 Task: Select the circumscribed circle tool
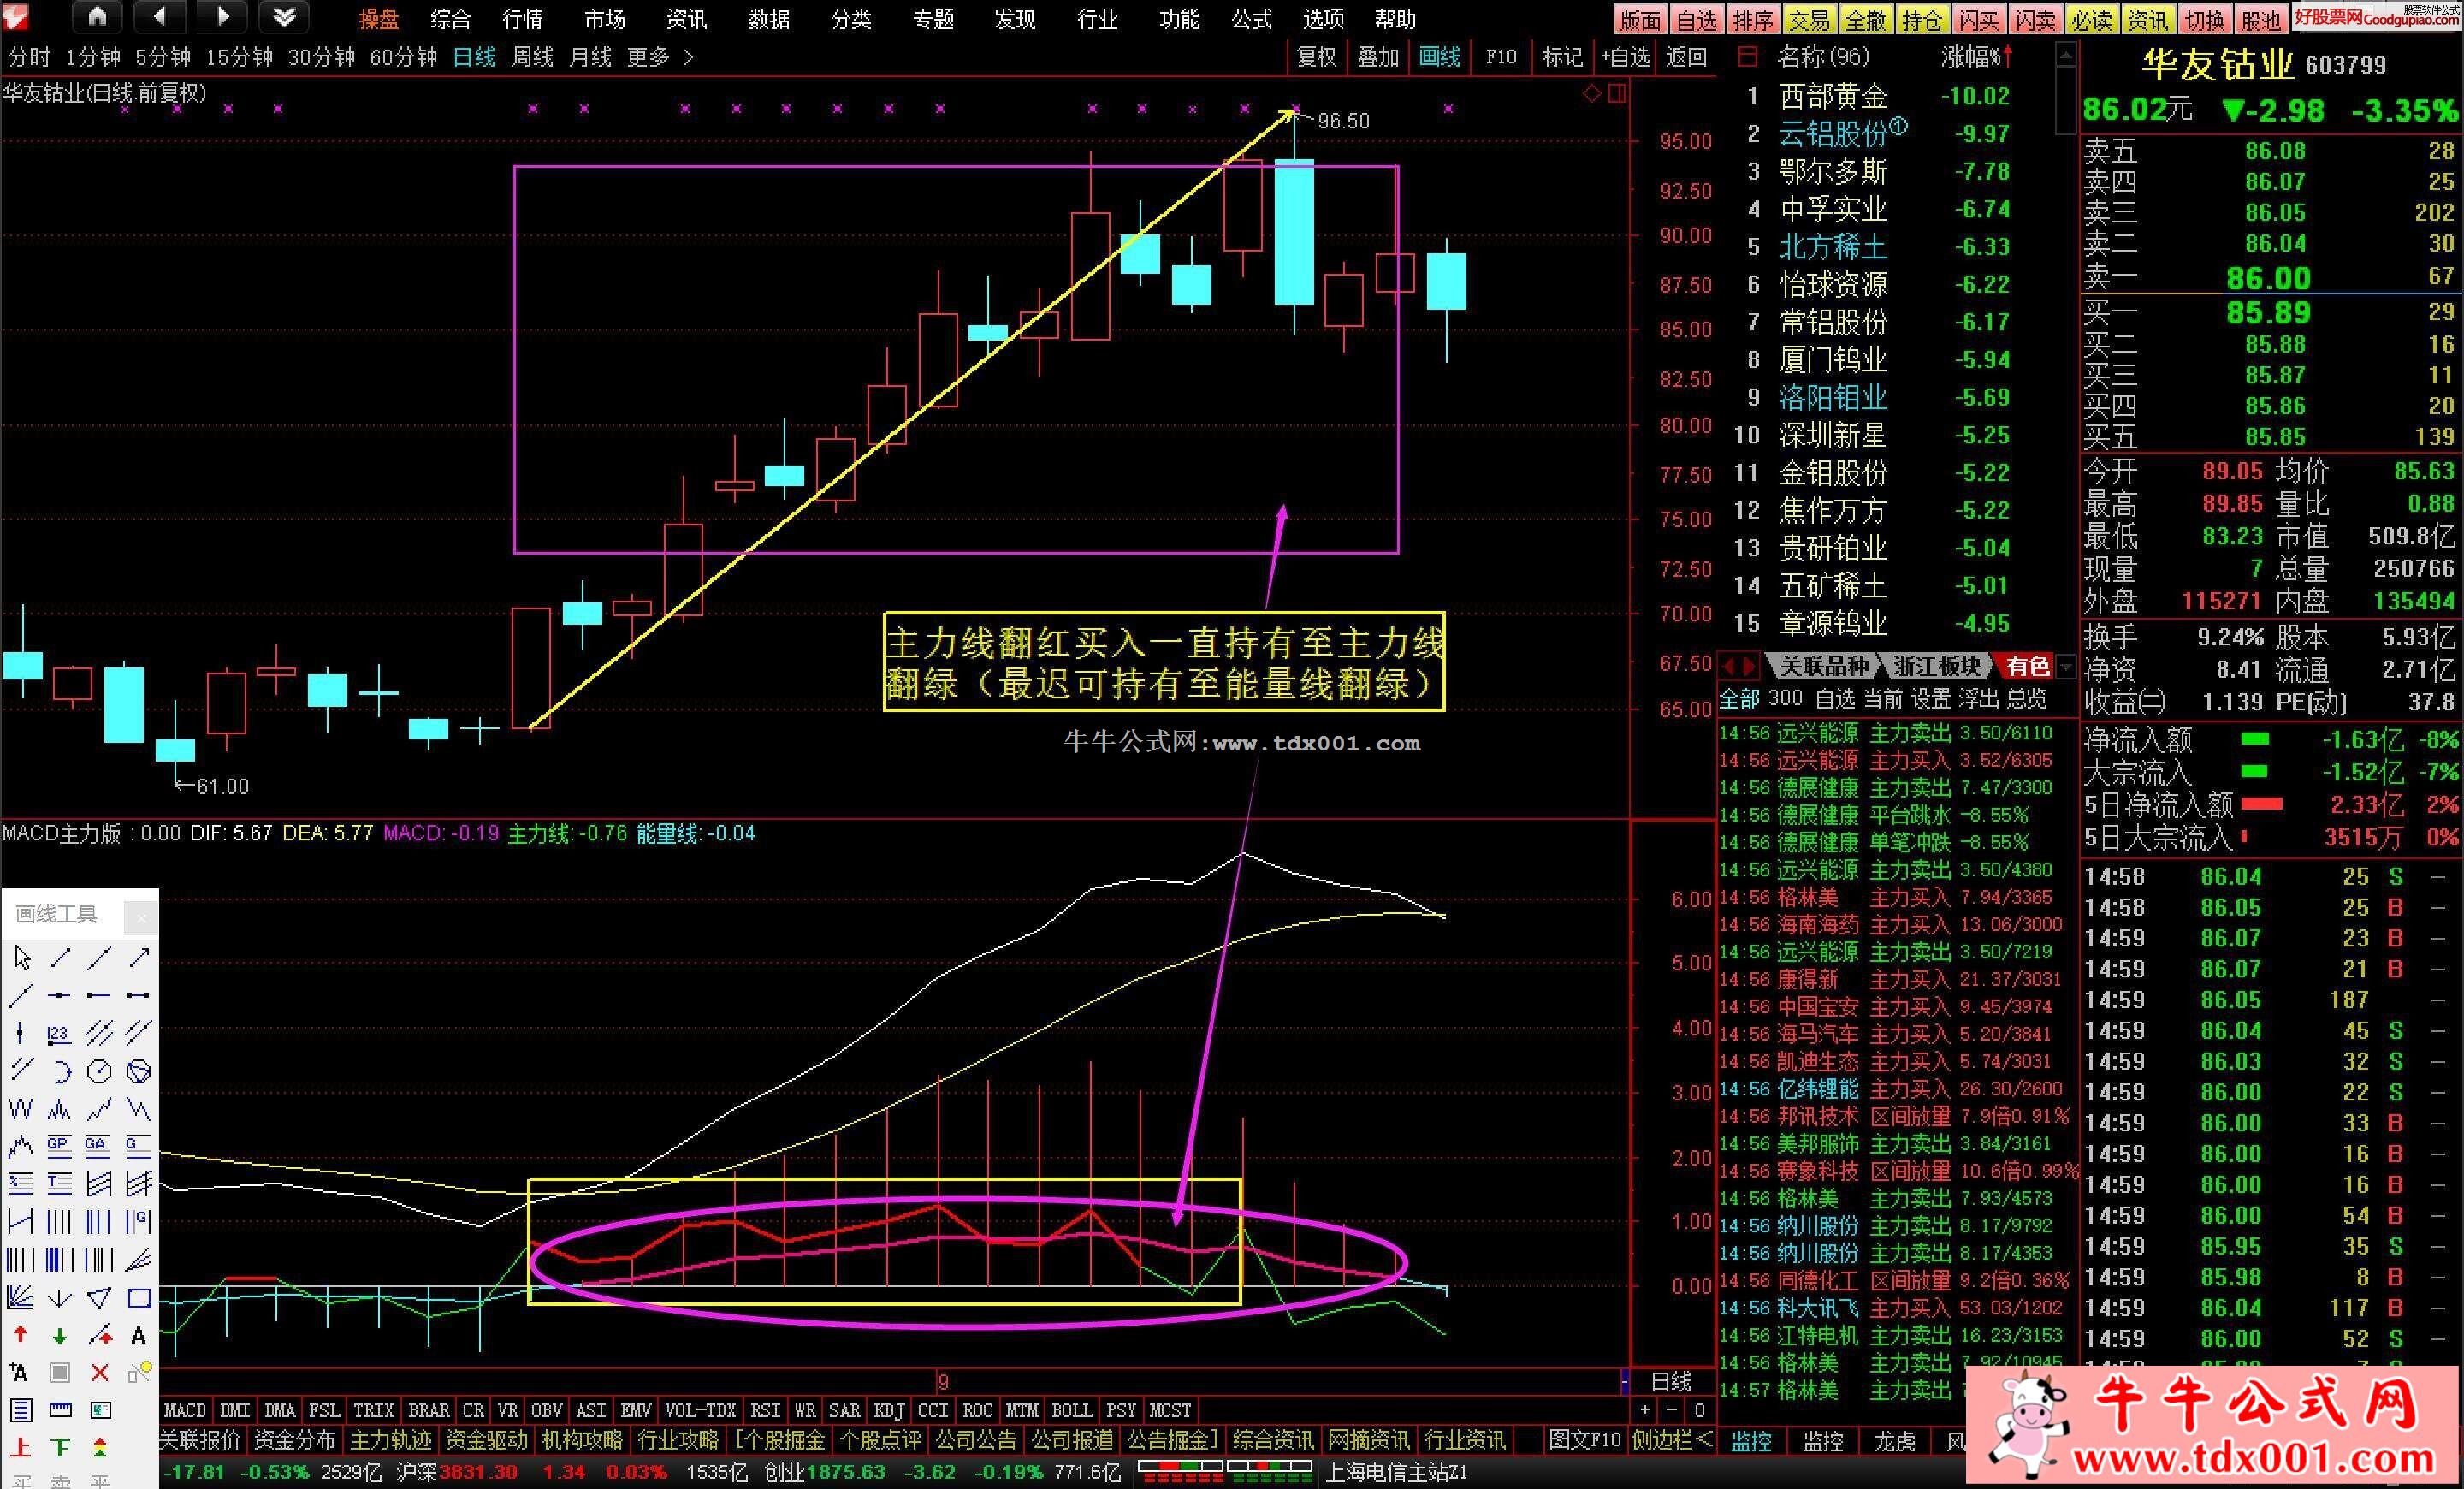click(138, 1072)
